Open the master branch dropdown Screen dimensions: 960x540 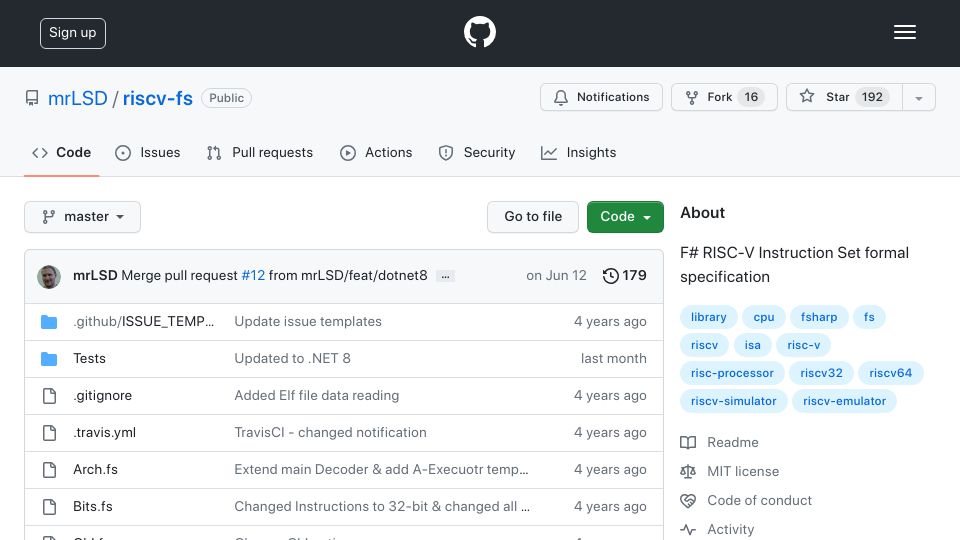tap(83, 217)
